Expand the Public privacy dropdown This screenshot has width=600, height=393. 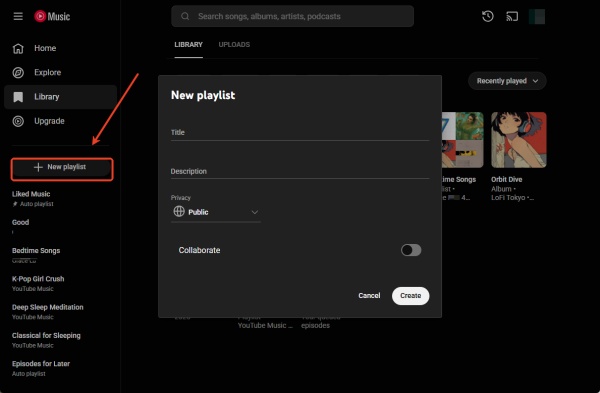pyautogui.click(x=216, y=212)
